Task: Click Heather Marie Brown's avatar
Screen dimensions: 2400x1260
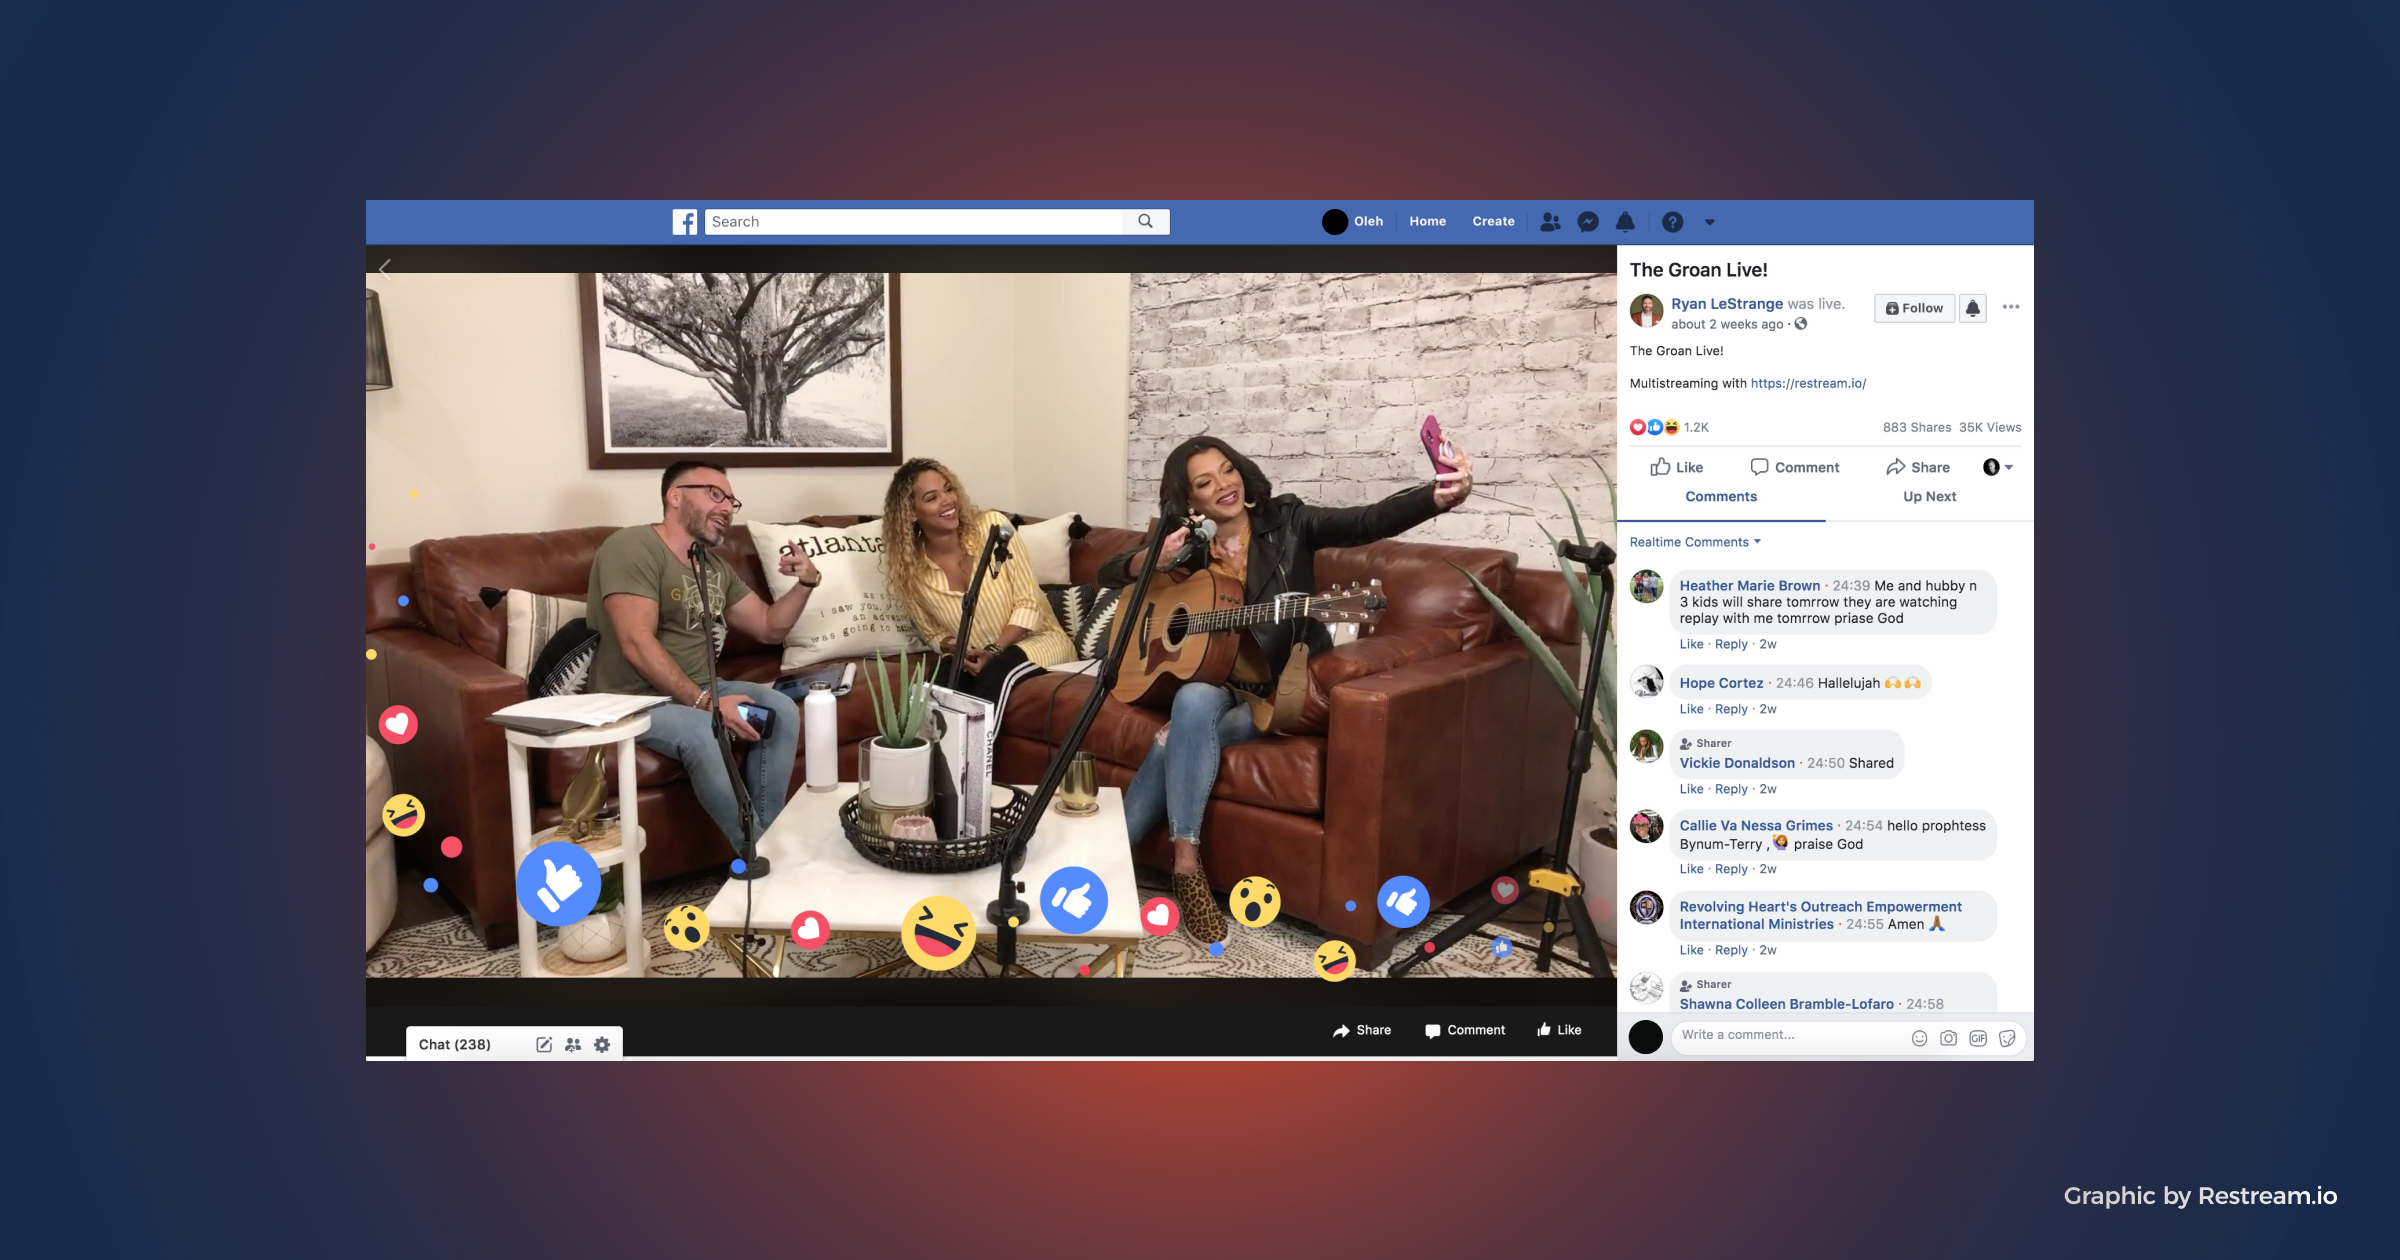Action: coord(1646,587)
